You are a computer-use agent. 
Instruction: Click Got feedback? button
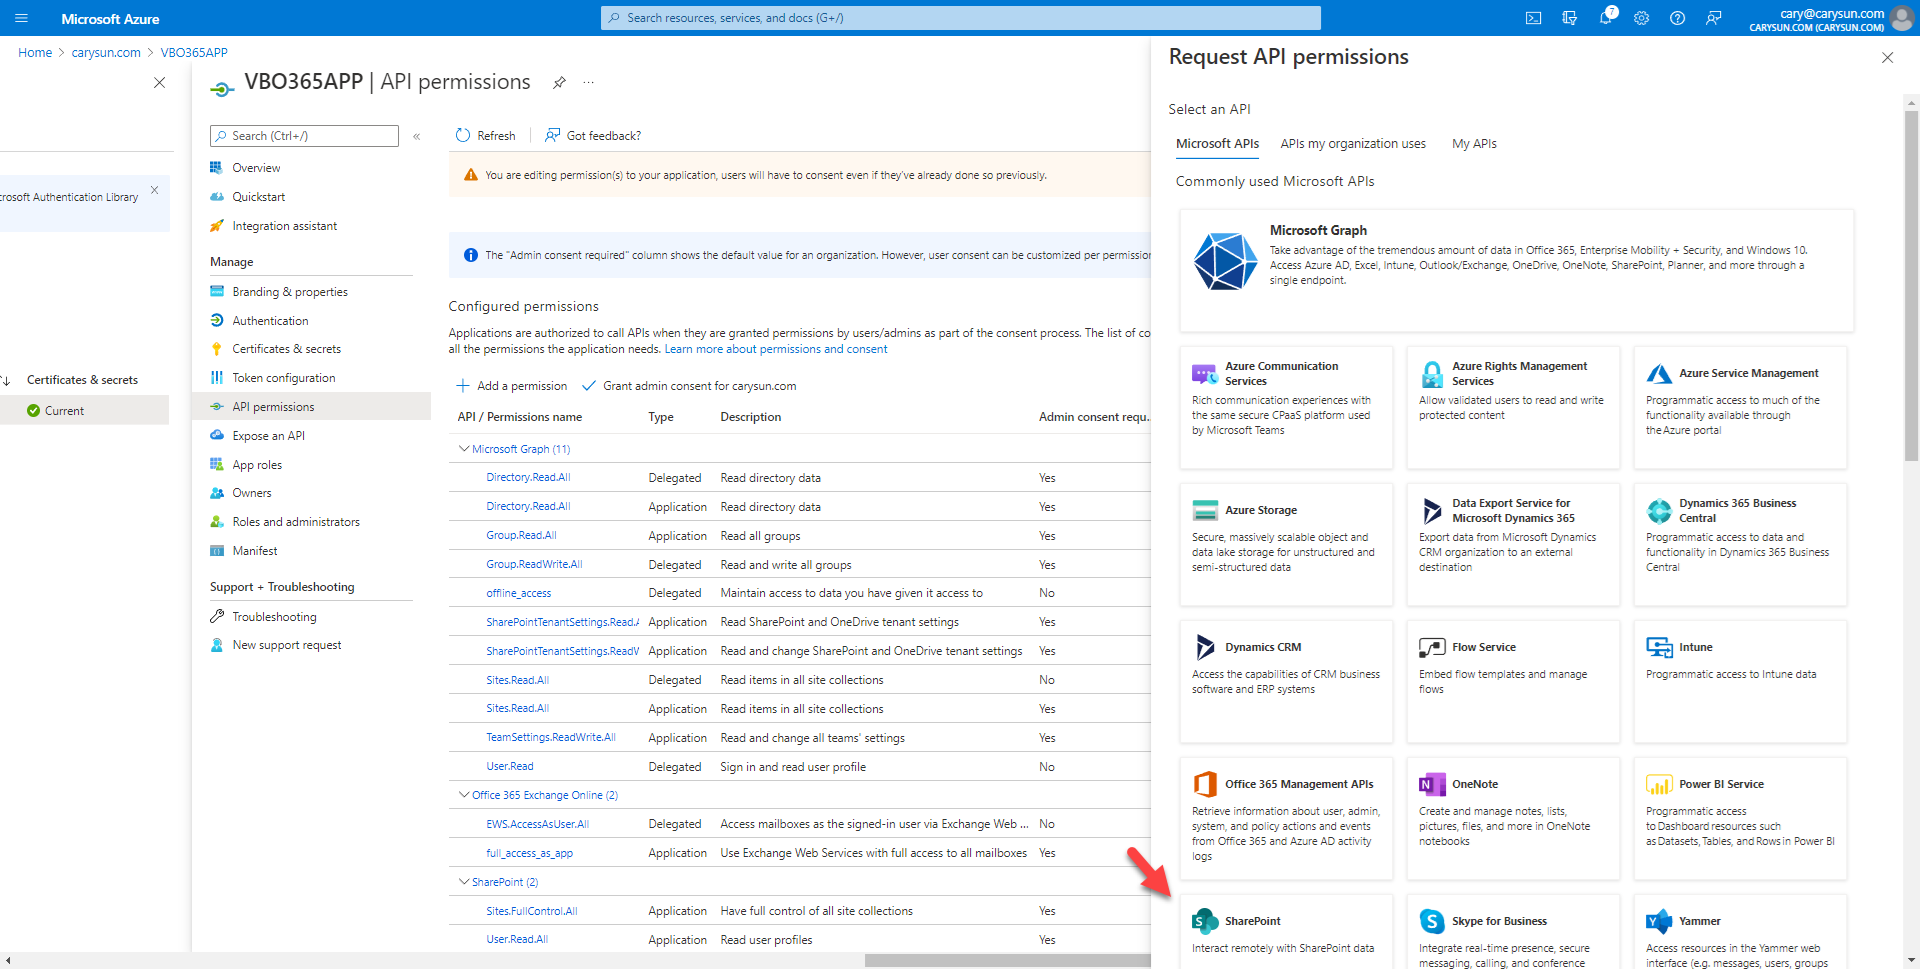coord(593,136)
